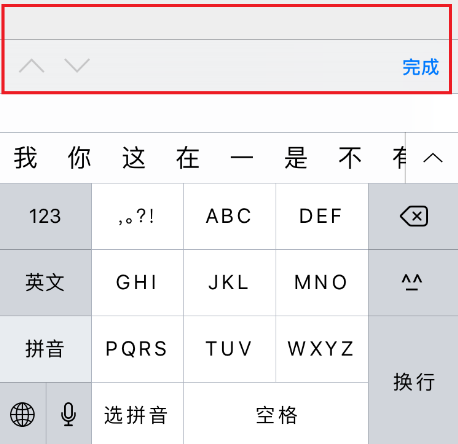The image size is (458, 444).
Task: Select 拼音 pinyin input mode
Action: (x=45, y=349)
